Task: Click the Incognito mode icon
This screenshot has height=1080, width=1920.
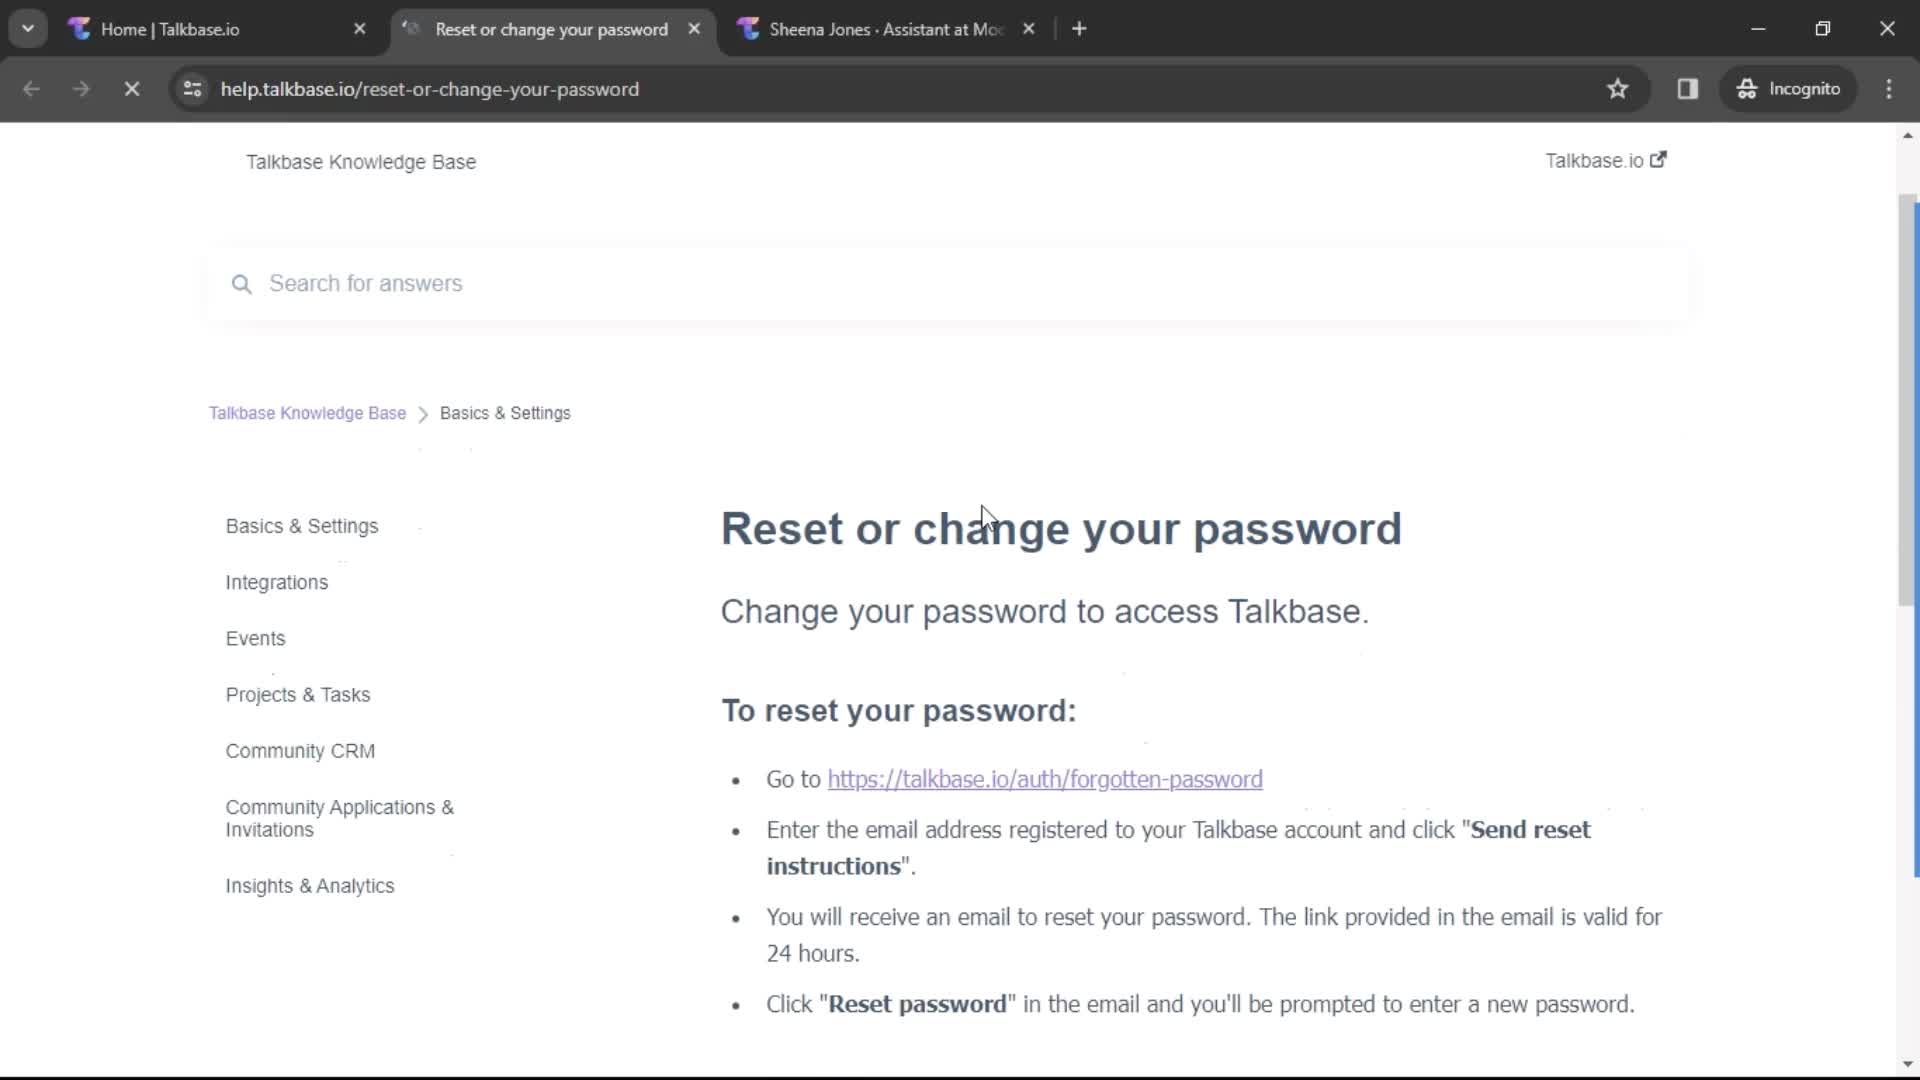Action: point(1747,88)
